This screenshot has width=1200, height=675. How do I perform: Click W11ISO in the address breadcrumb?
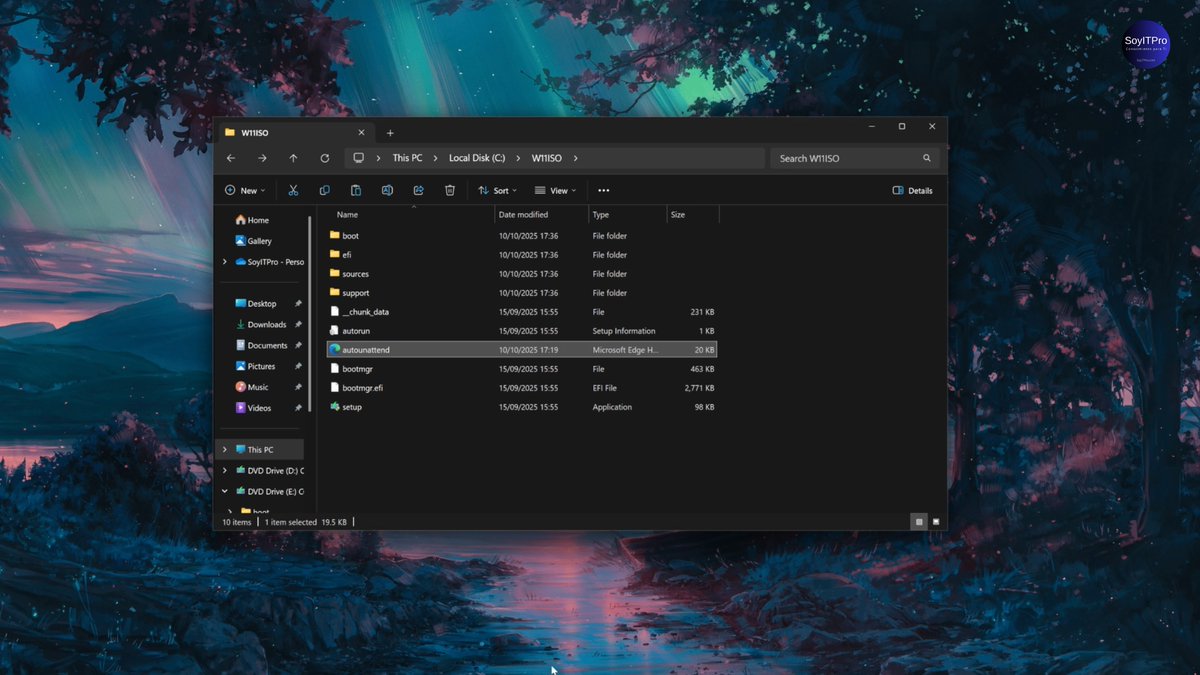[x=546, y=158]
